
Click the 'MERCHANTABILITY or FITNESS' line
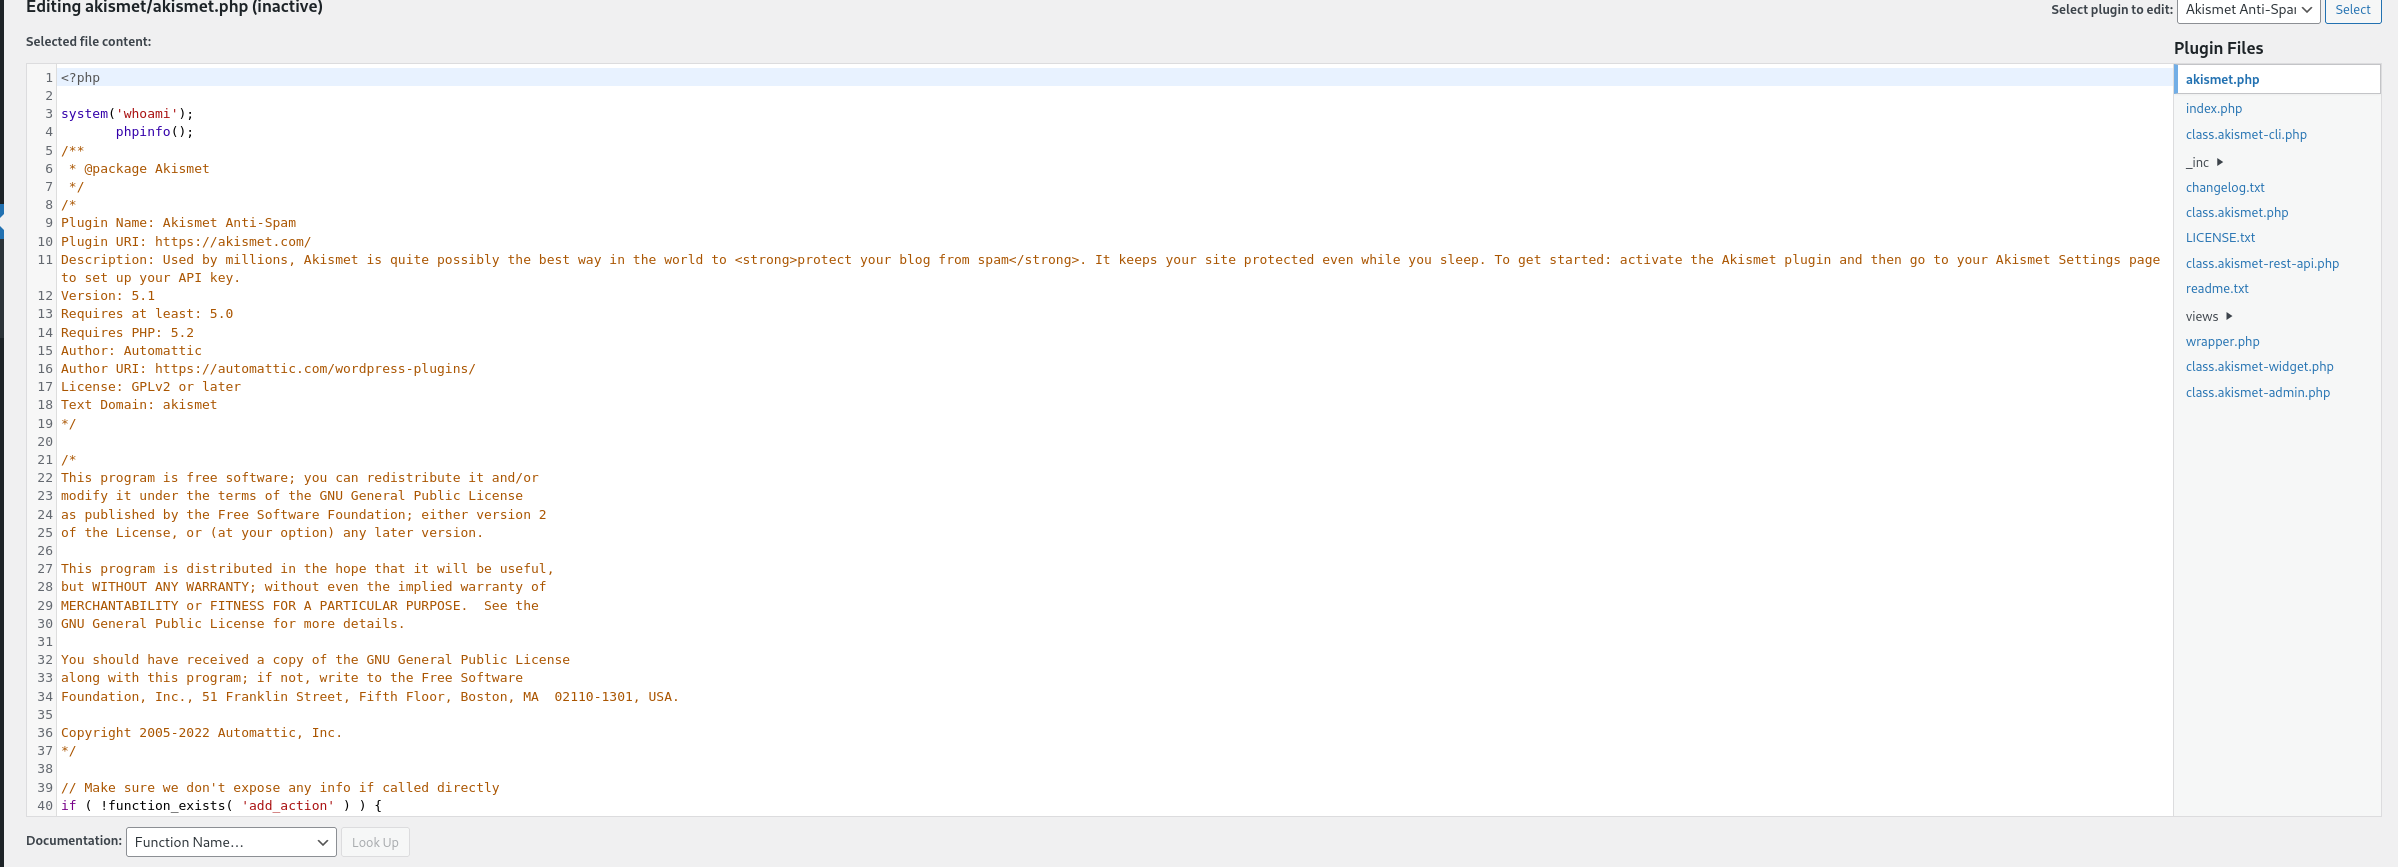click(300, 606)
